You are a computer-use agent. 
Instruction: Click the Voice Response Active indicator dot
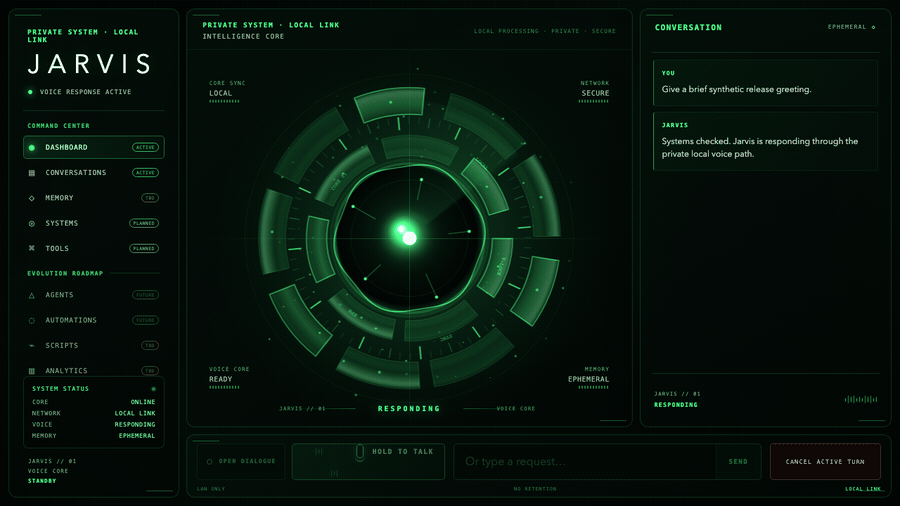coord(30,92)
